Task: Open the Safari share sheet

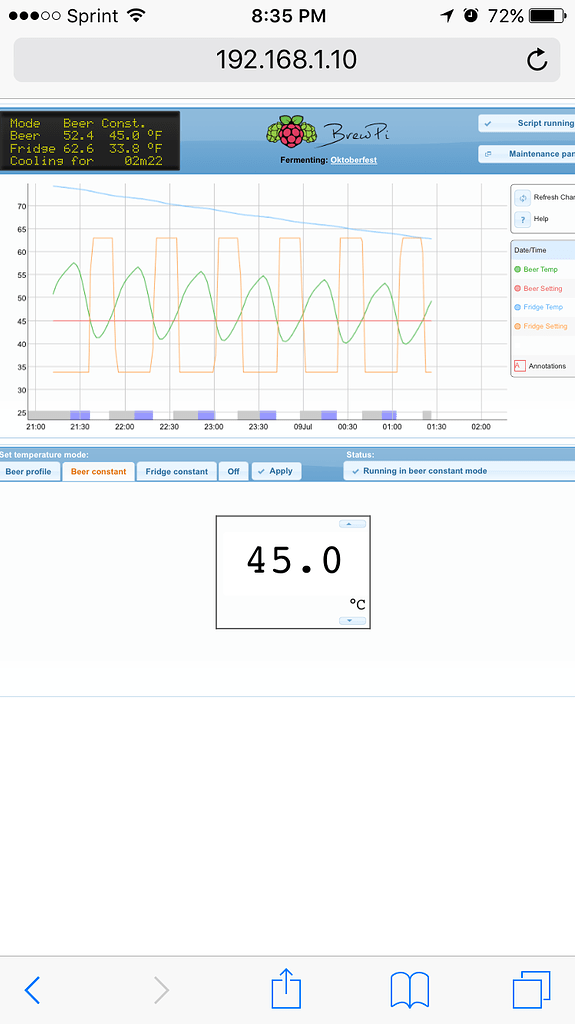Action: (x=286, y=987)
